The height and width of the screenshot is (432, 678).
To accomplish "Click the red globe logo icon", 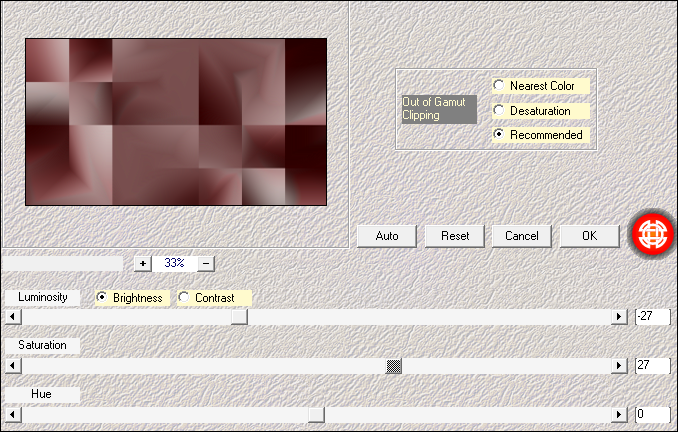I will [x=653, y=234].
